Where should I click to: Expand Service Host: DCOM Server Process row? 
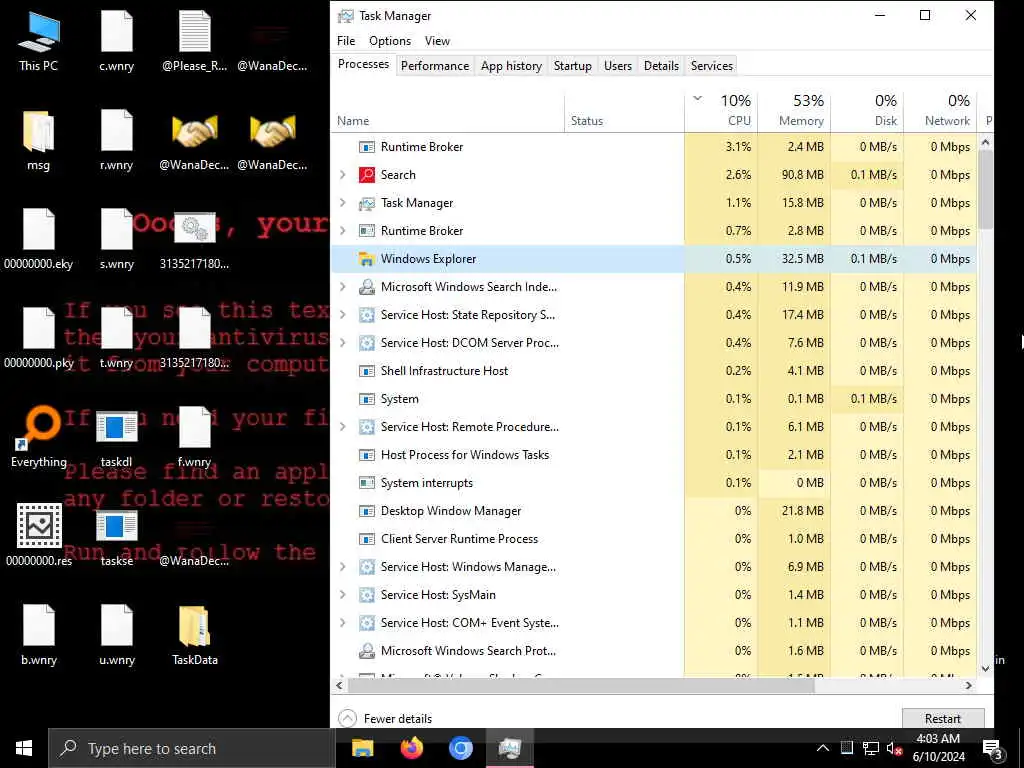point(343,343)
